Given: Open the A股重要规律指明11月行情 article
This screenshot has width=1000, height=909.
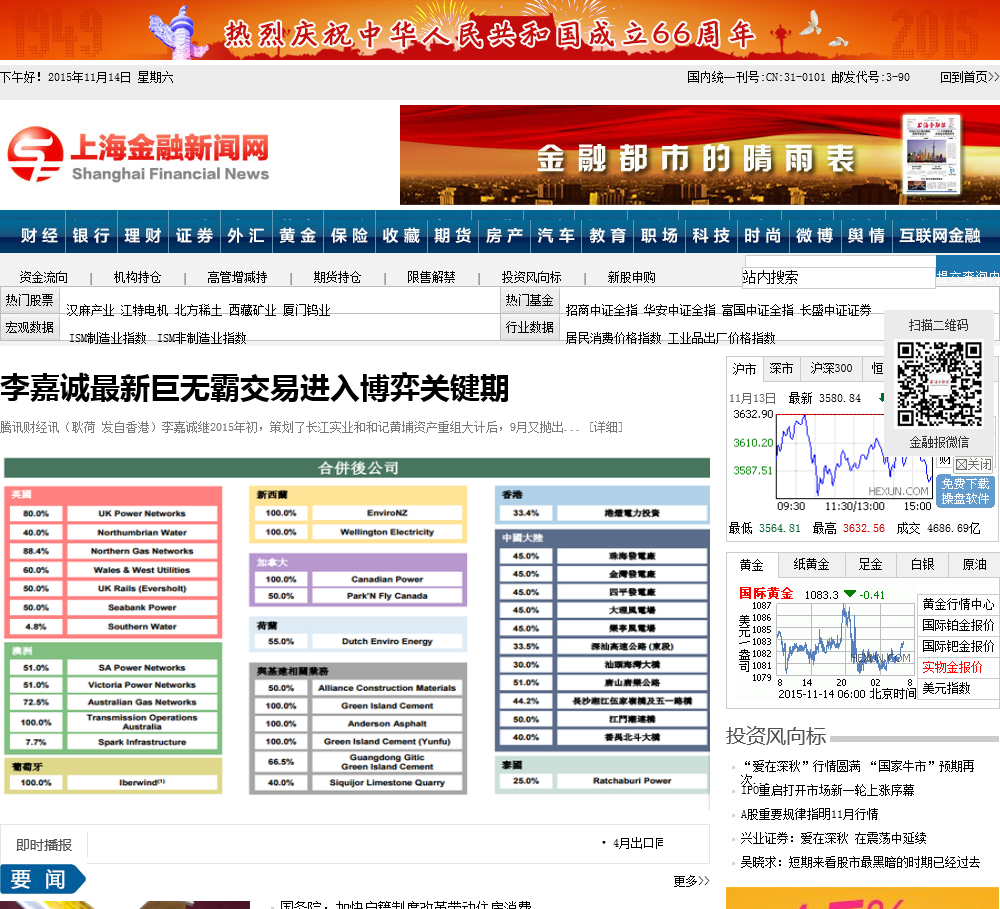Looking at the screenshot, I should [809, 815].
